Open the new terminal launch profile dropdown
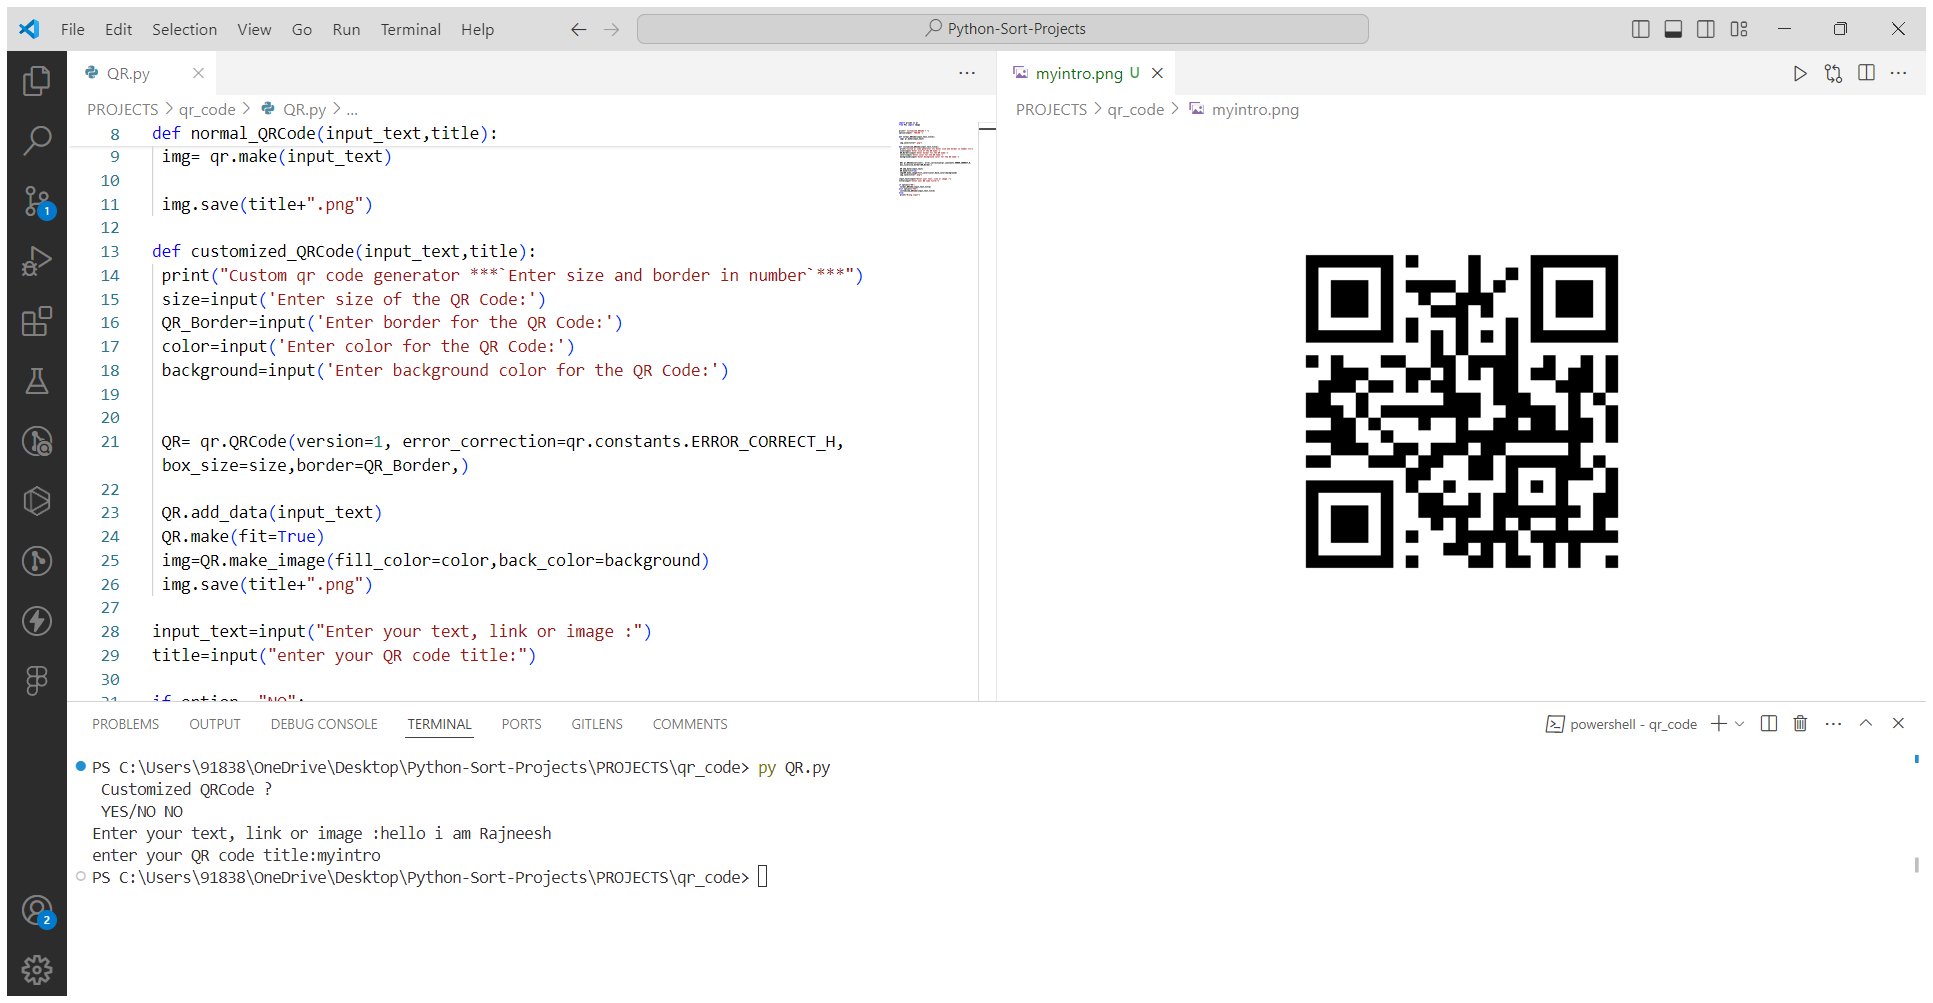Viewport: 1933px width, 1003px height. 1740,724
